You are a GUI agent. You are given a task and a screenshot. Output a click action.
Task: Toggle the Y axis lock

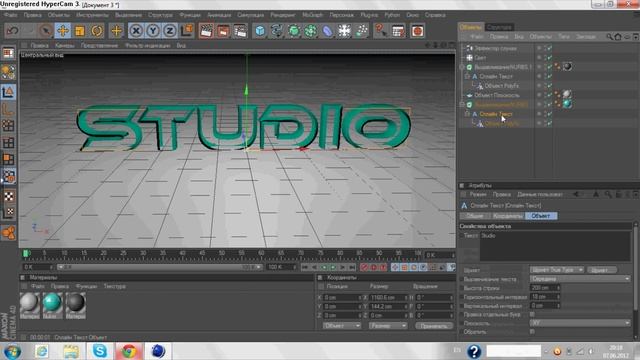pyautogui.click(x=153, y=31)
